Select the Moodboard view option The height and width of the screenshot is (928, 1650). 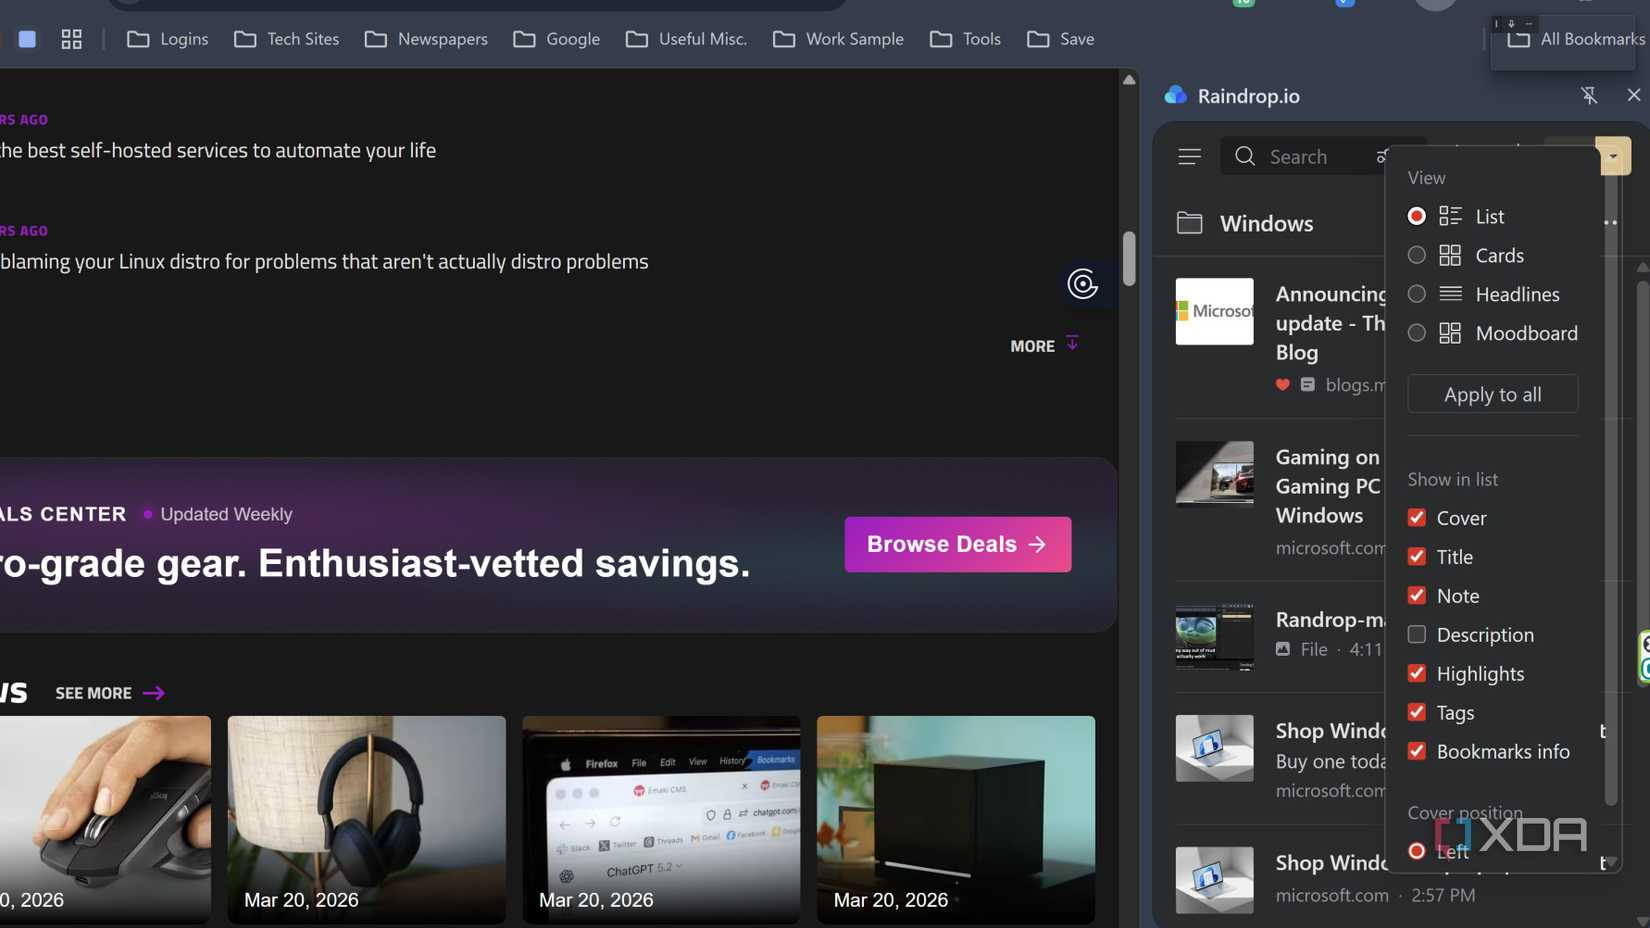point(1416,333)
